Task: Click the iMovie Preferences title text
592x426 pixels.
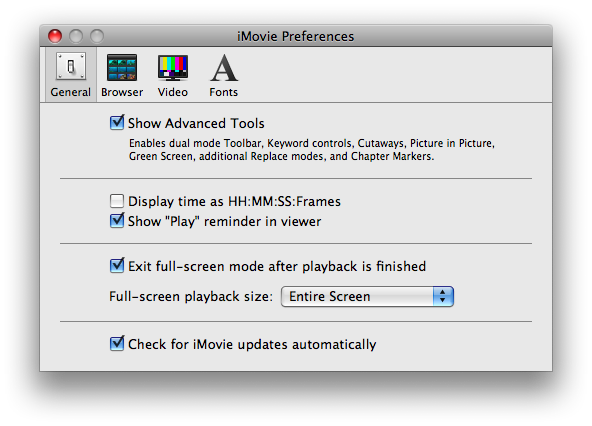Action: [x=296, y=36]
